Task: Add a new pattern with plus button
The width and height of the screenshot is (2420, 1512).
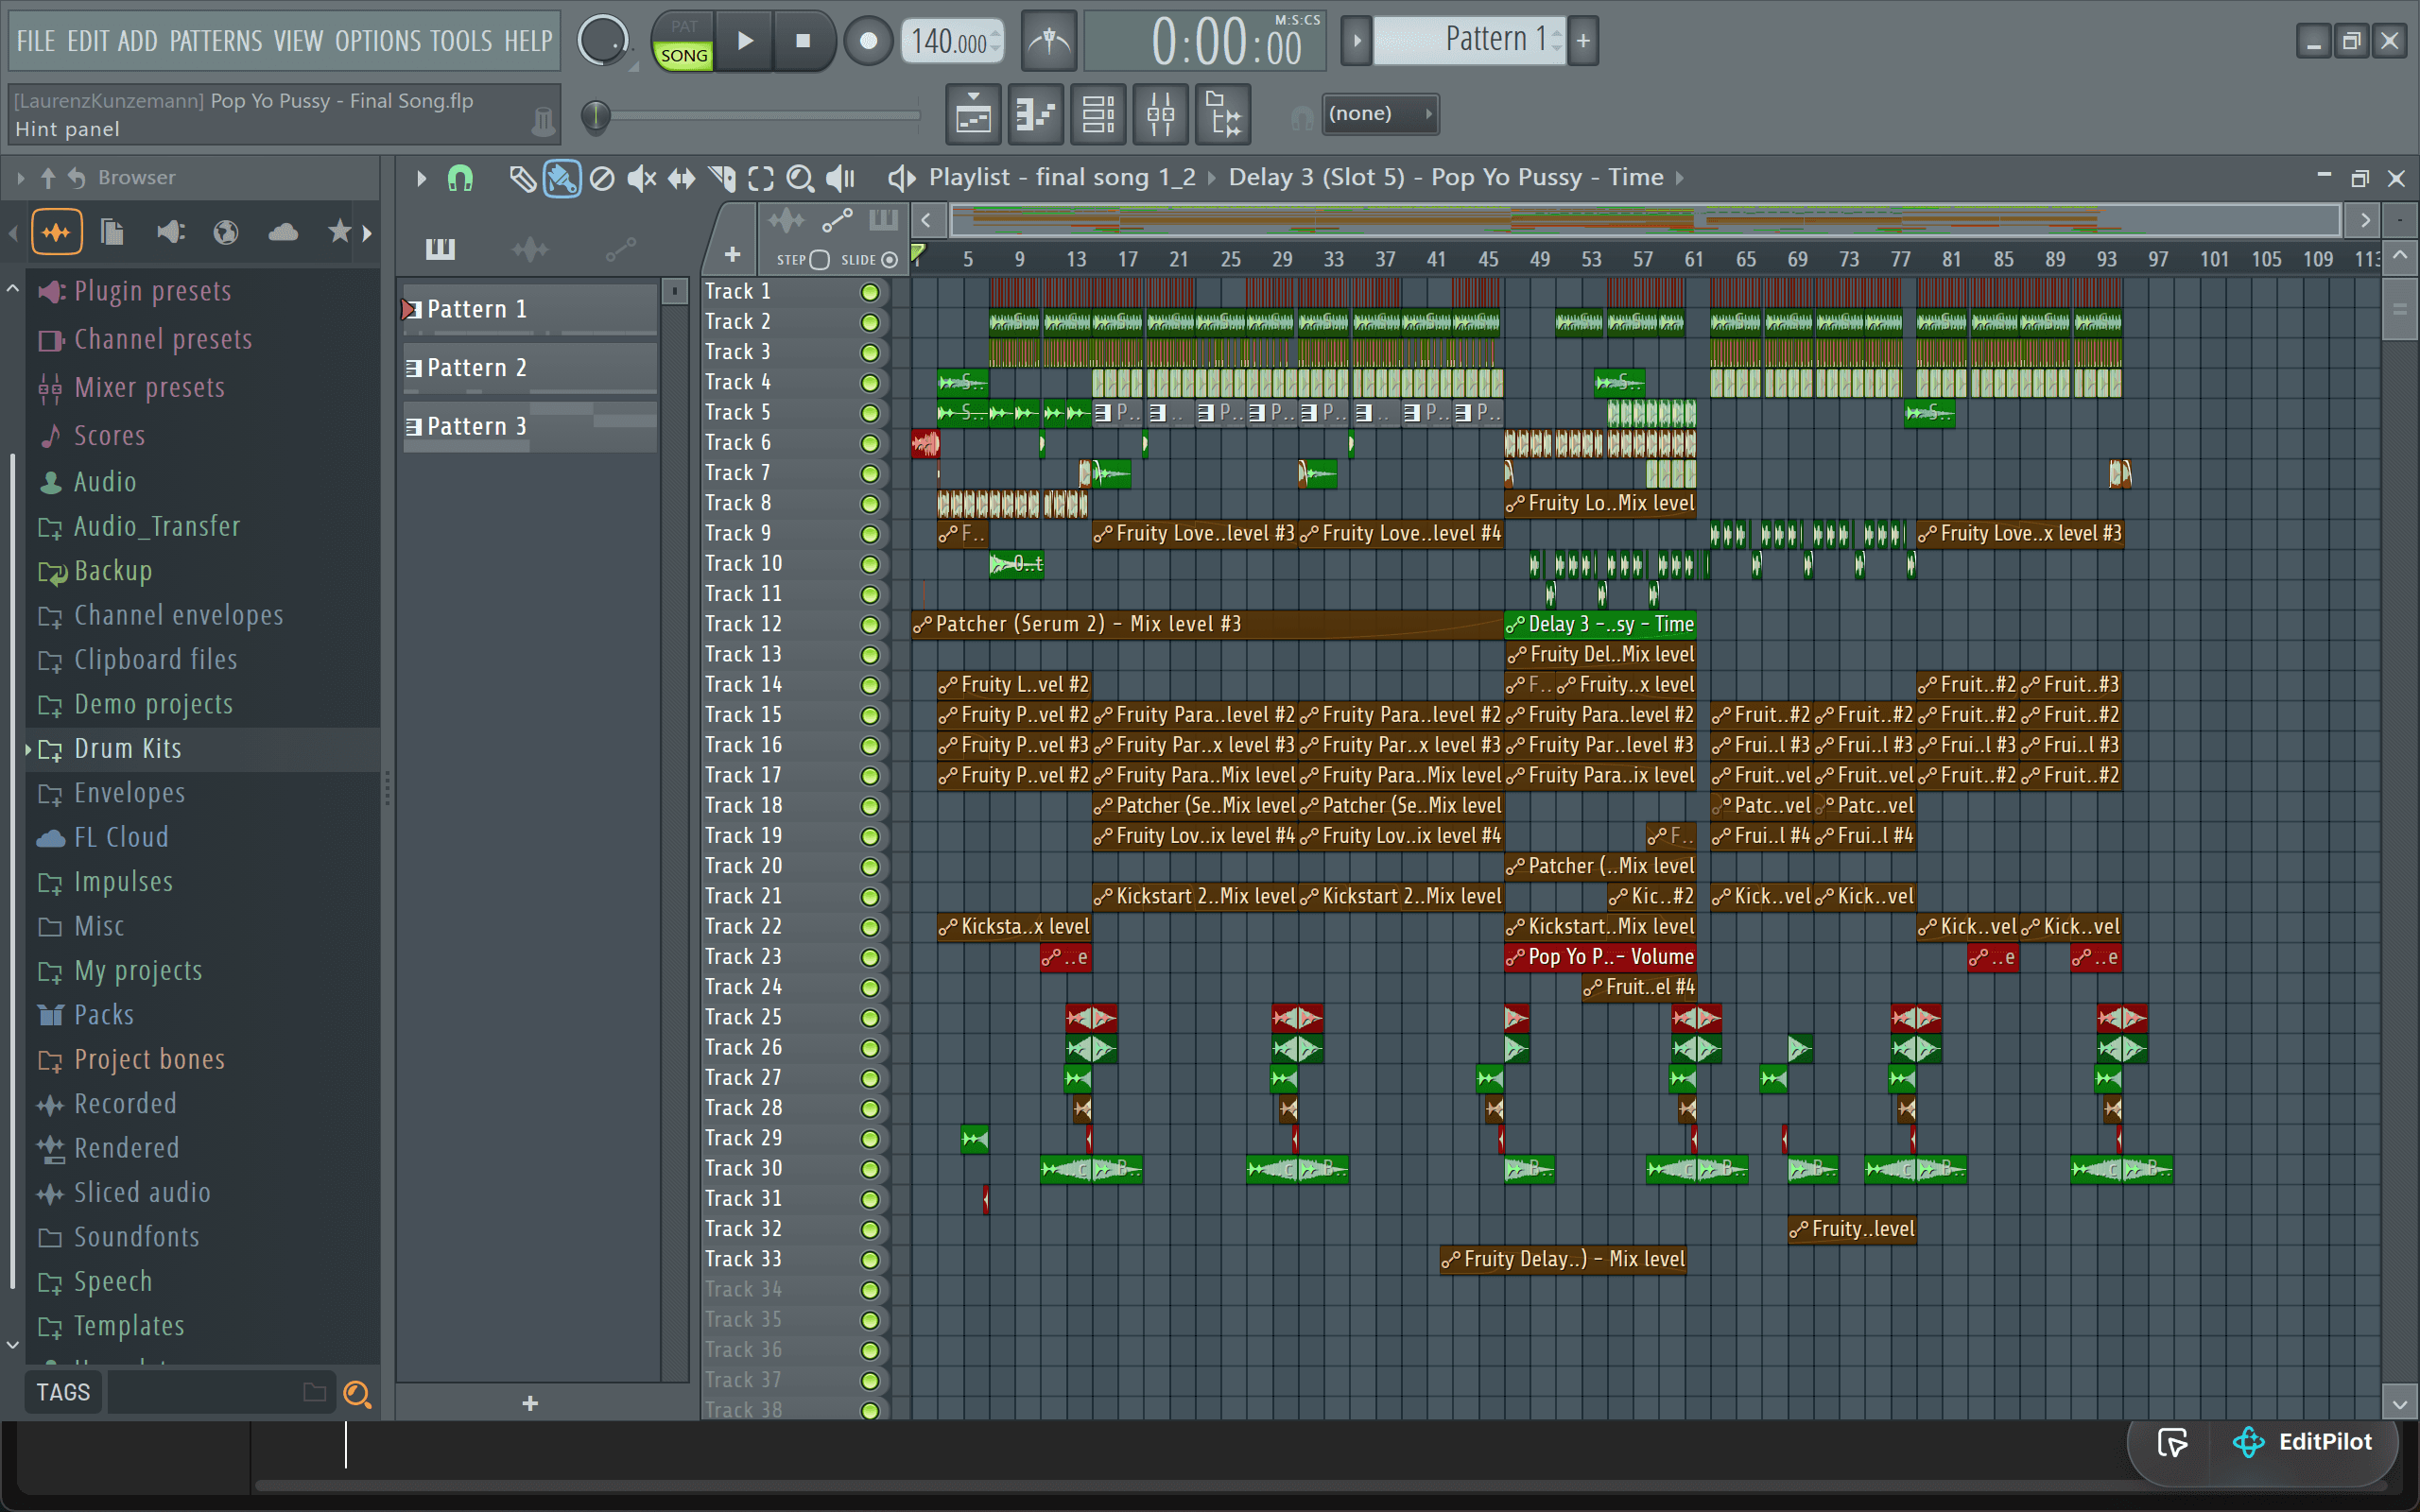Action: click(1583, 41)
